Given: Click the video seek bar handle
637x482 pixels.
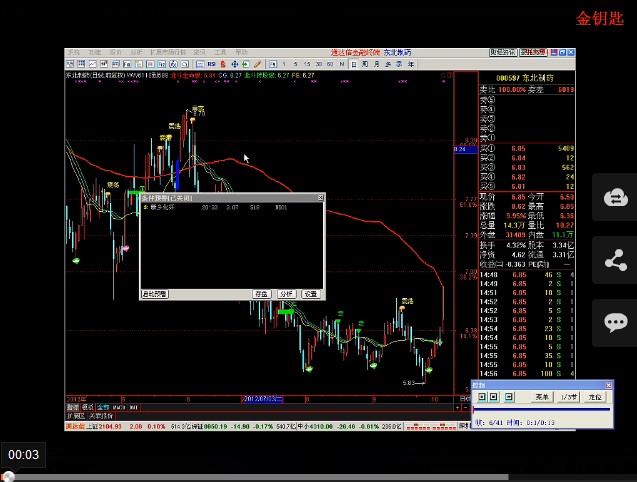Looking at the screenshot, I should 8,477.
